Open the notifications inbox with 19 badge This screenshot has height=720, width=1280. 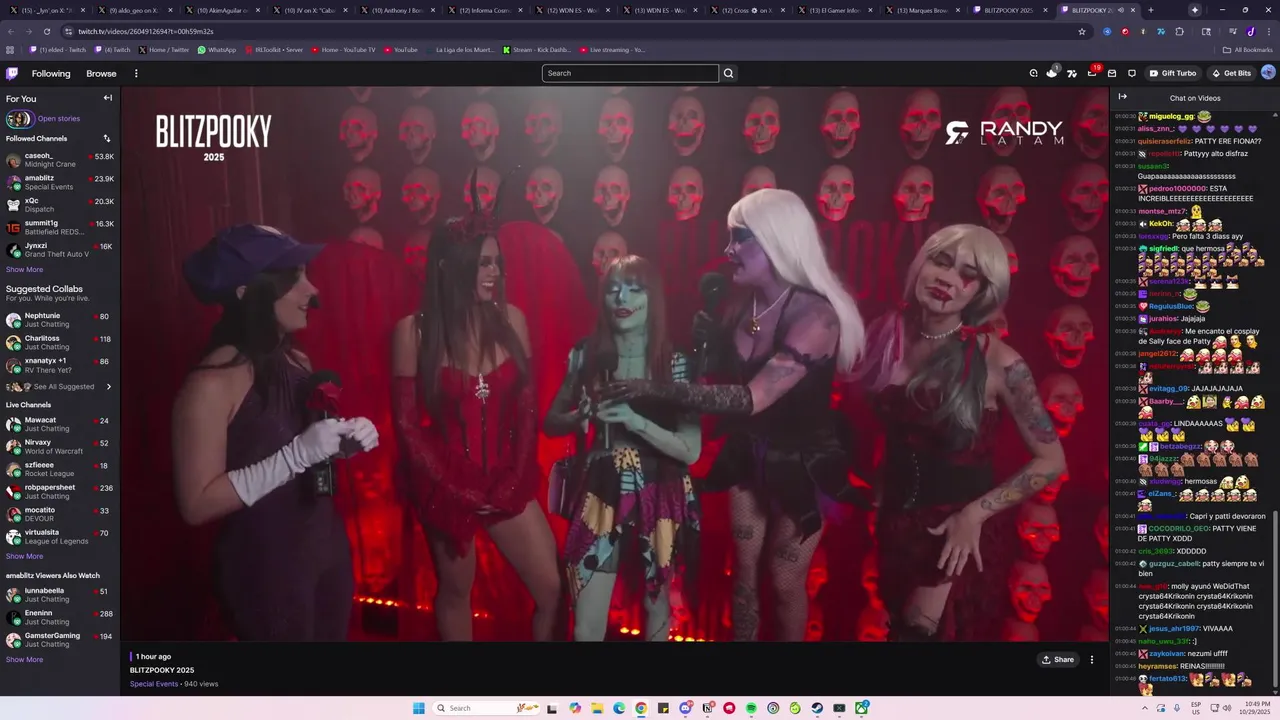tap(1092, 73)
